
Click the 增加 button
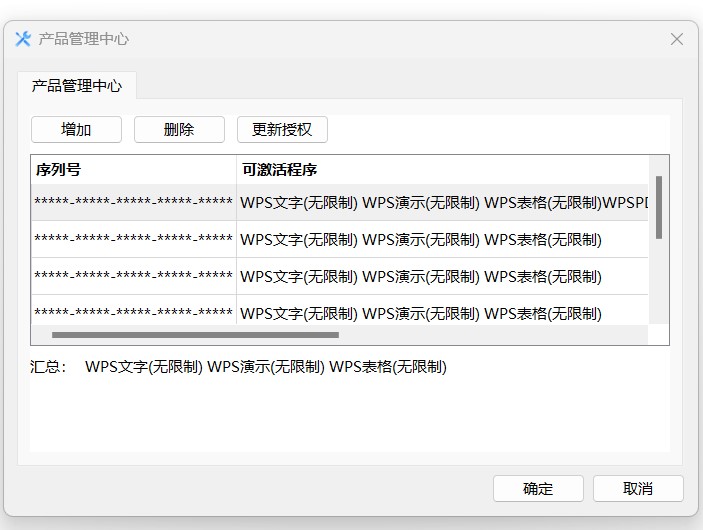click(x=76, y=129)
